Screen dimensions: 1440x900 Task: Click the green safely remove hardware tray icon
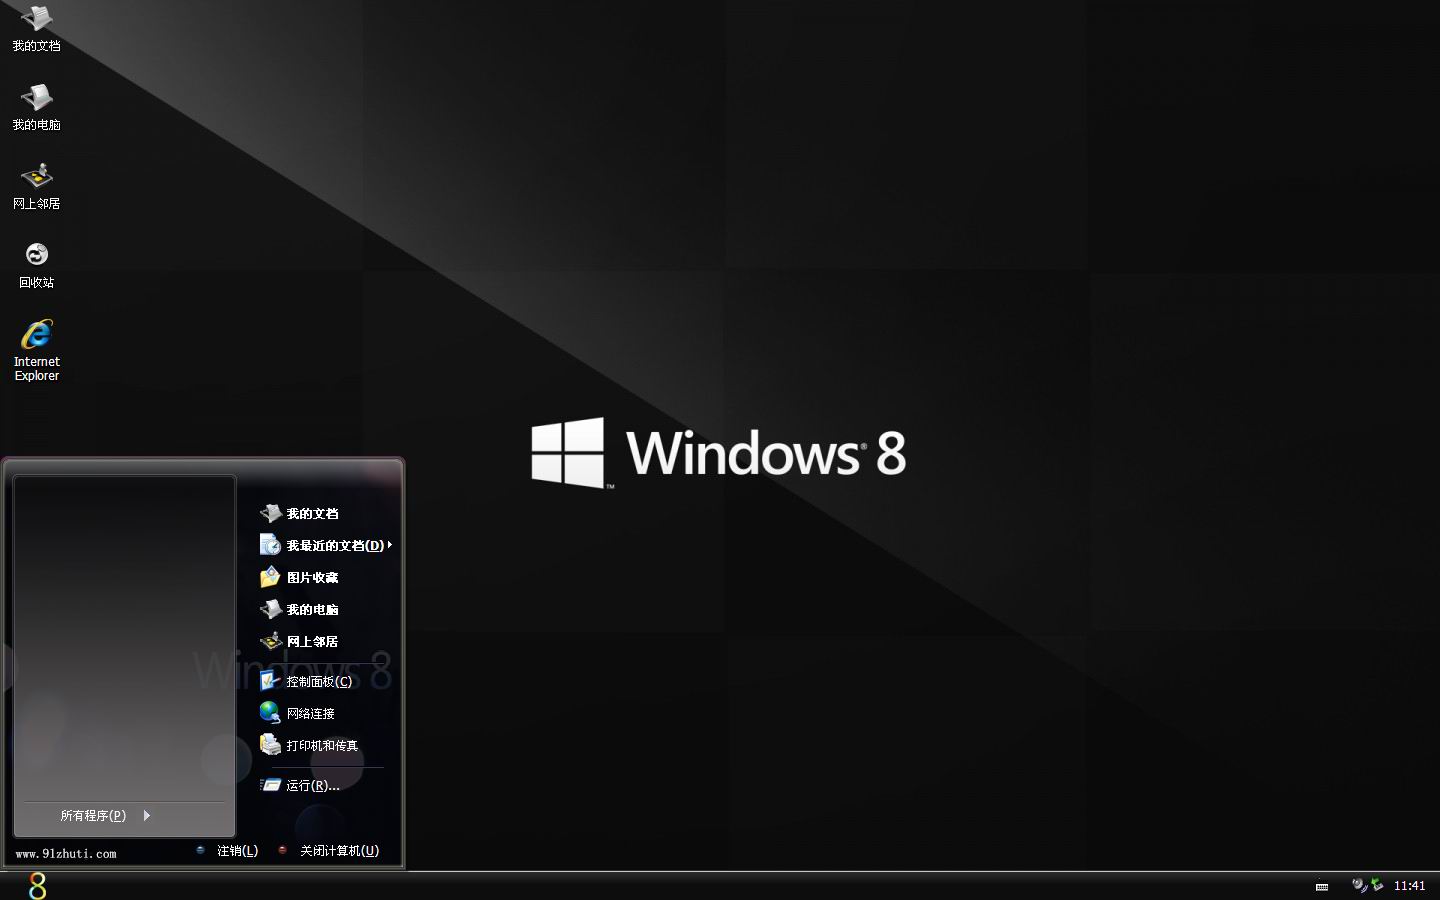pos(1377,885)
